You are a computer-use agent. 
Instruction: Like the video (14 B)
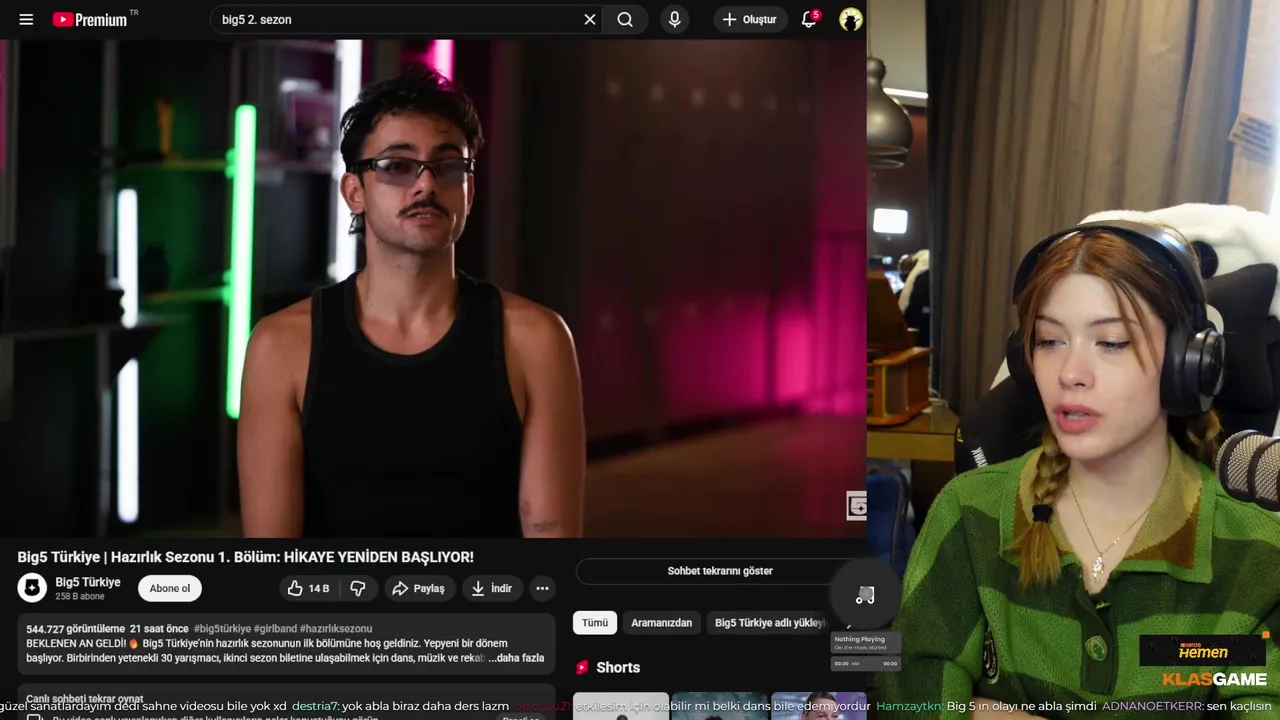click(309, 588)
